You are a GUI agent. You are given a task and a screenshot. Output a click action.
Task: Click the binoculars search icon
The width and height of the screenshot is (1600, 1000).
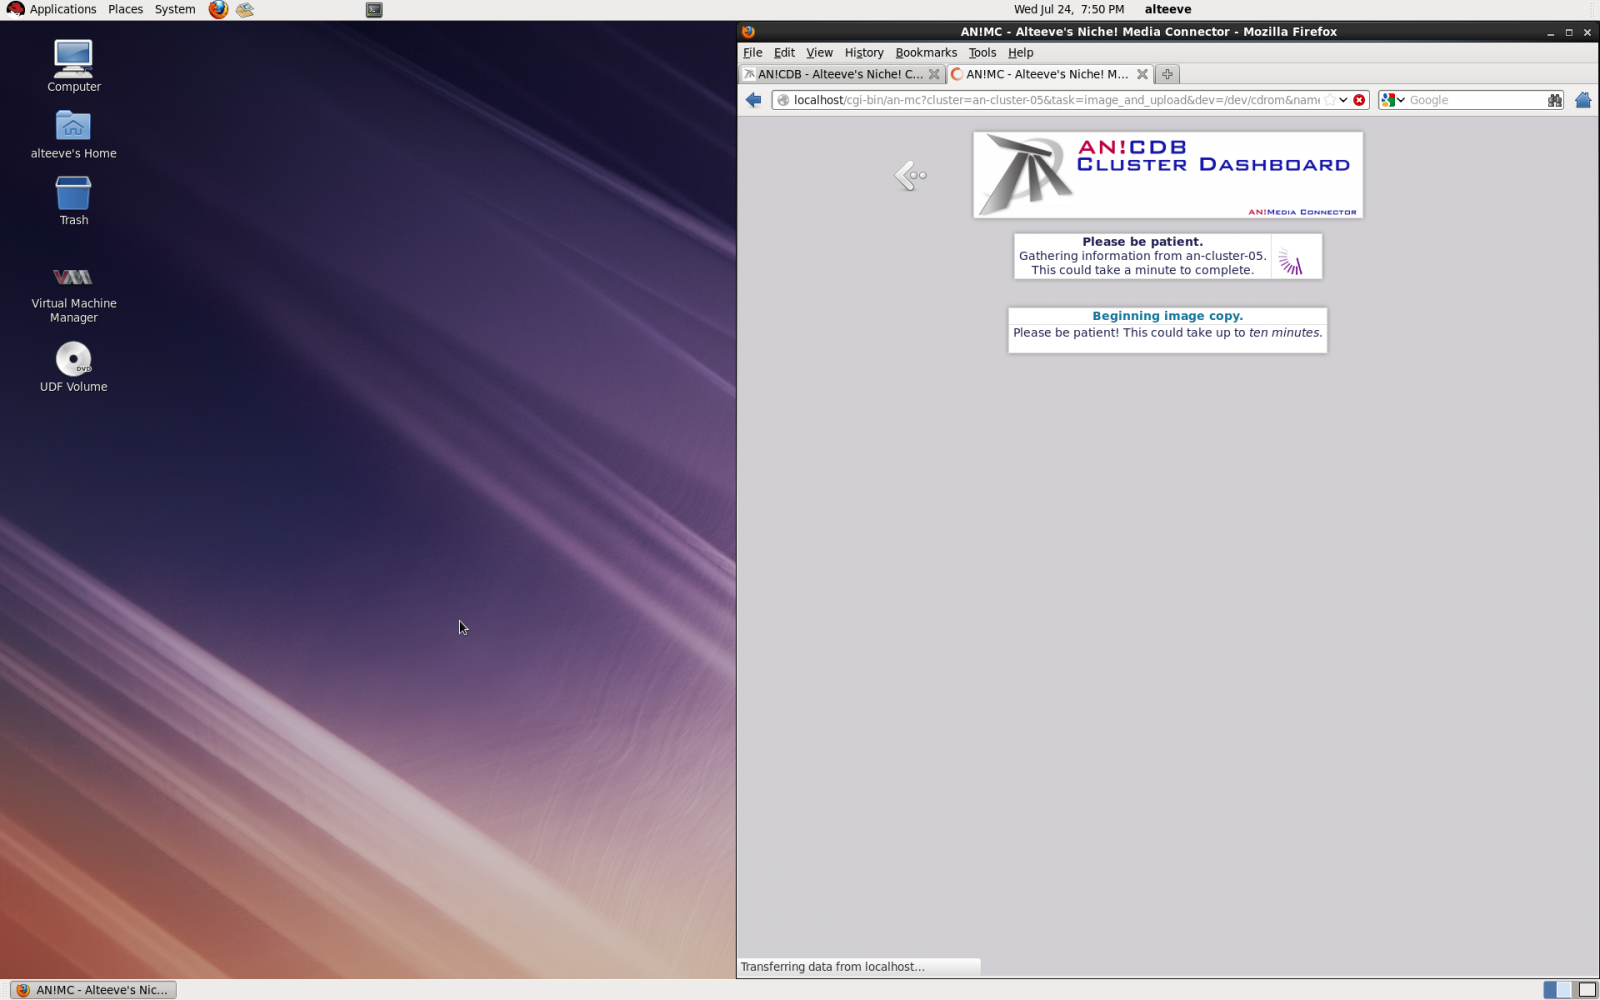[1554, 100]
